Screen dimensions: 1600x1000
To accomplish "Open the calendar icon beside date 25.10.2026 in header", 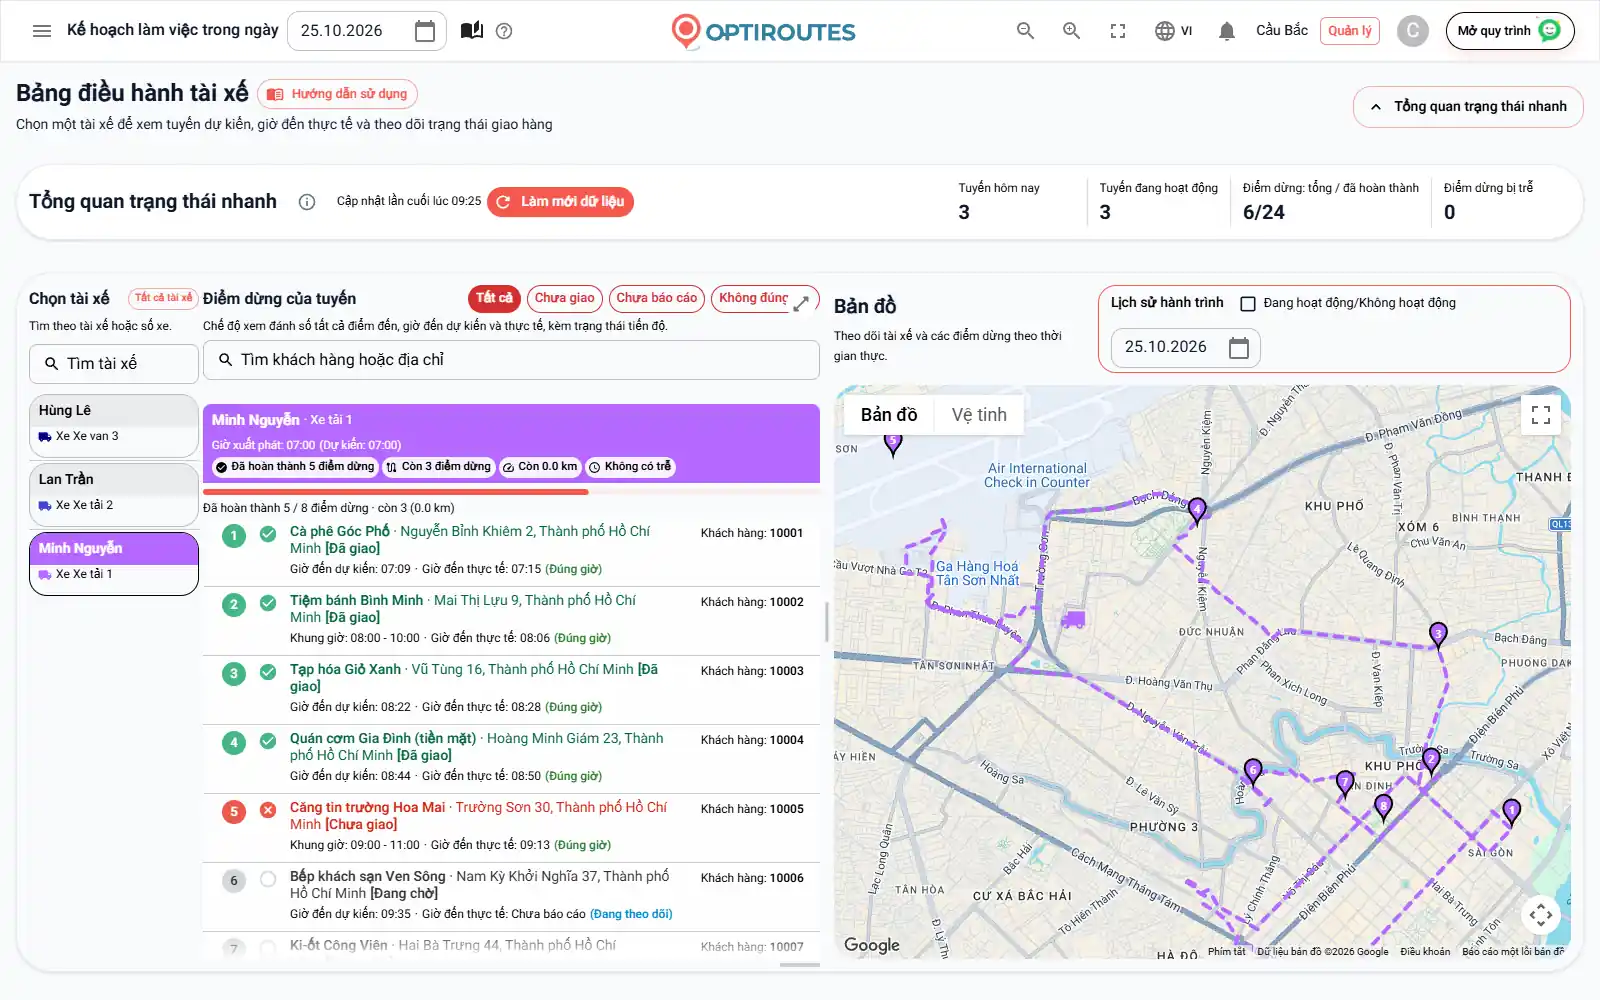I will (425, 31).
